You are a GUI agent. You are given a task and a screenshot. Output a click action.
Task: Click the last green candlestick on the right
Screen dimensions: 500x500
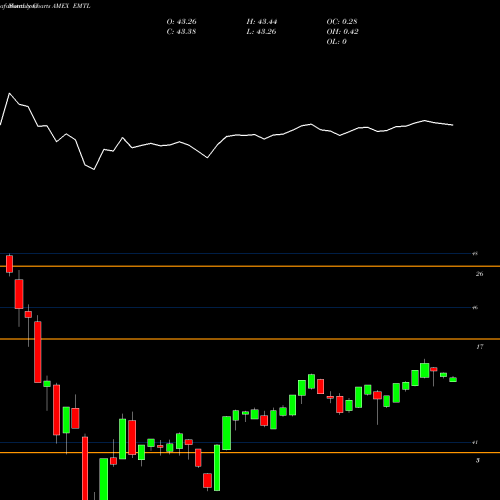pyautogui.click(x=453, y=379)
